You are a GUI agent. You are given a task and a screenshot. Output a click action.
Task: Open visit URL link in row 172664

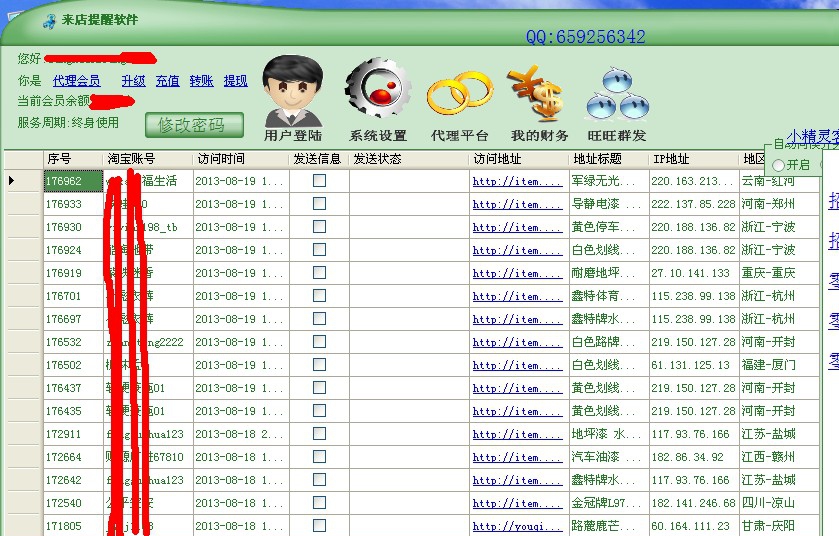pyautogui.click(x=517, y=457)
